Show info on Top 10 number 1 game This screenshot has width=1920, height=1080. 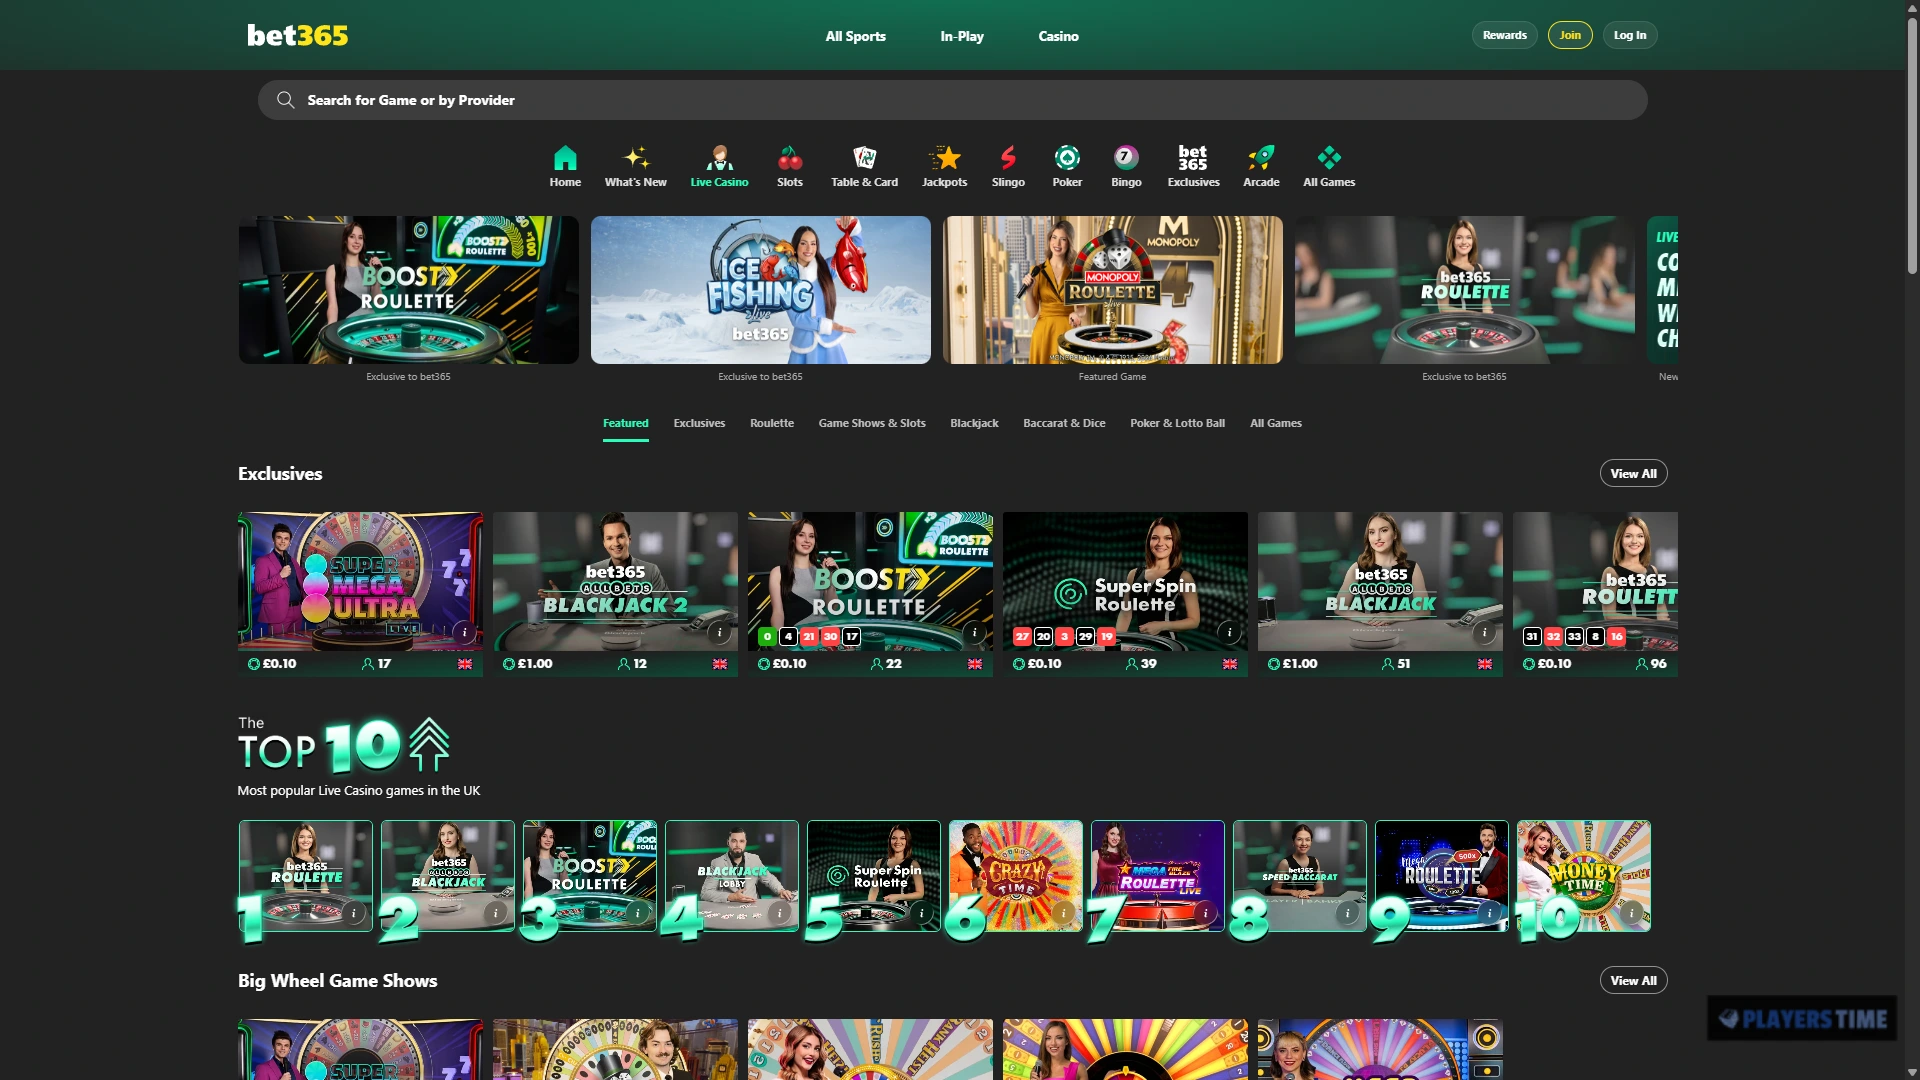354,913
